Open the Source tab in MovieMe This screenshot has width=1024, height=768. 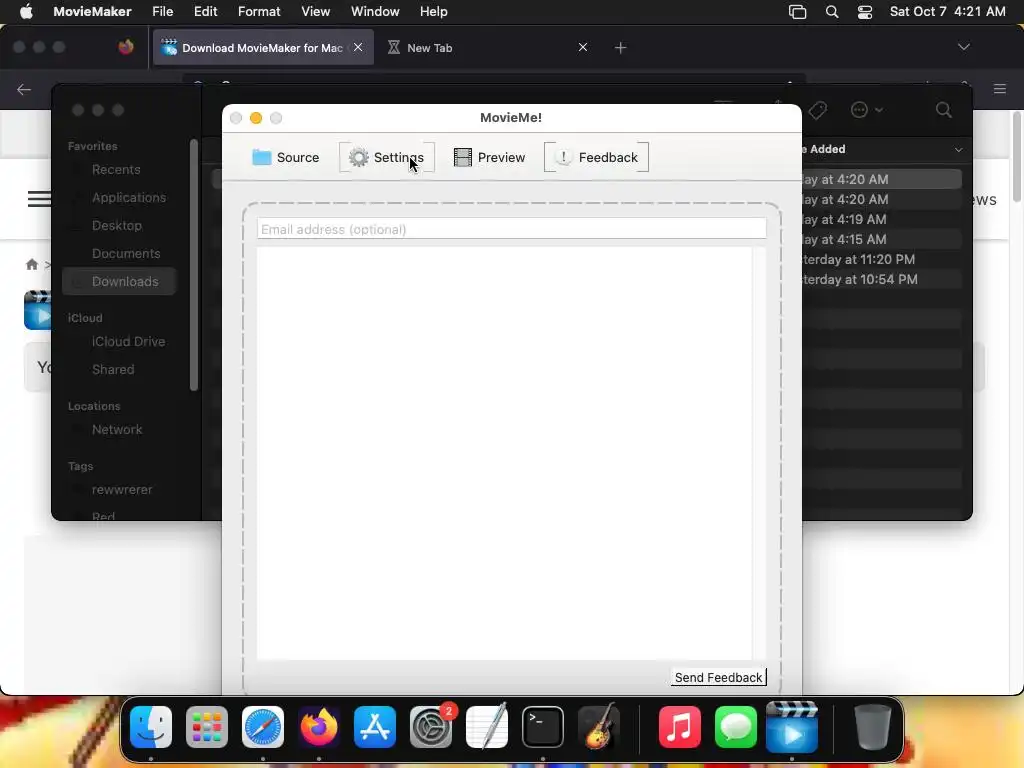[286, 157]
